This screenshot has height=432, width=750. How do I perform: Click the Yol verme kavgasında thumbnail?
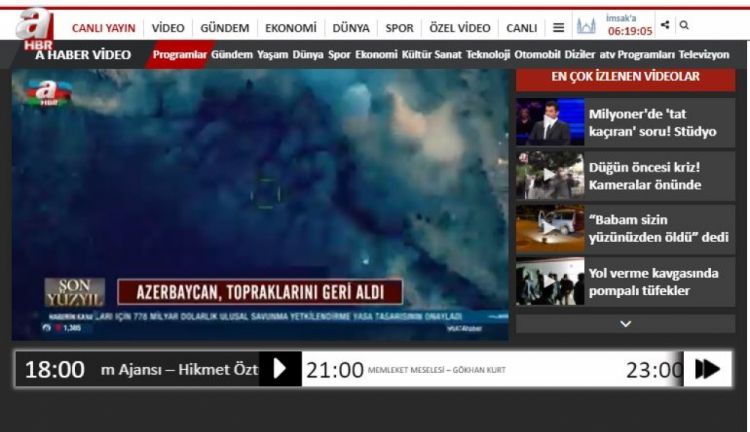click(549, 282)
